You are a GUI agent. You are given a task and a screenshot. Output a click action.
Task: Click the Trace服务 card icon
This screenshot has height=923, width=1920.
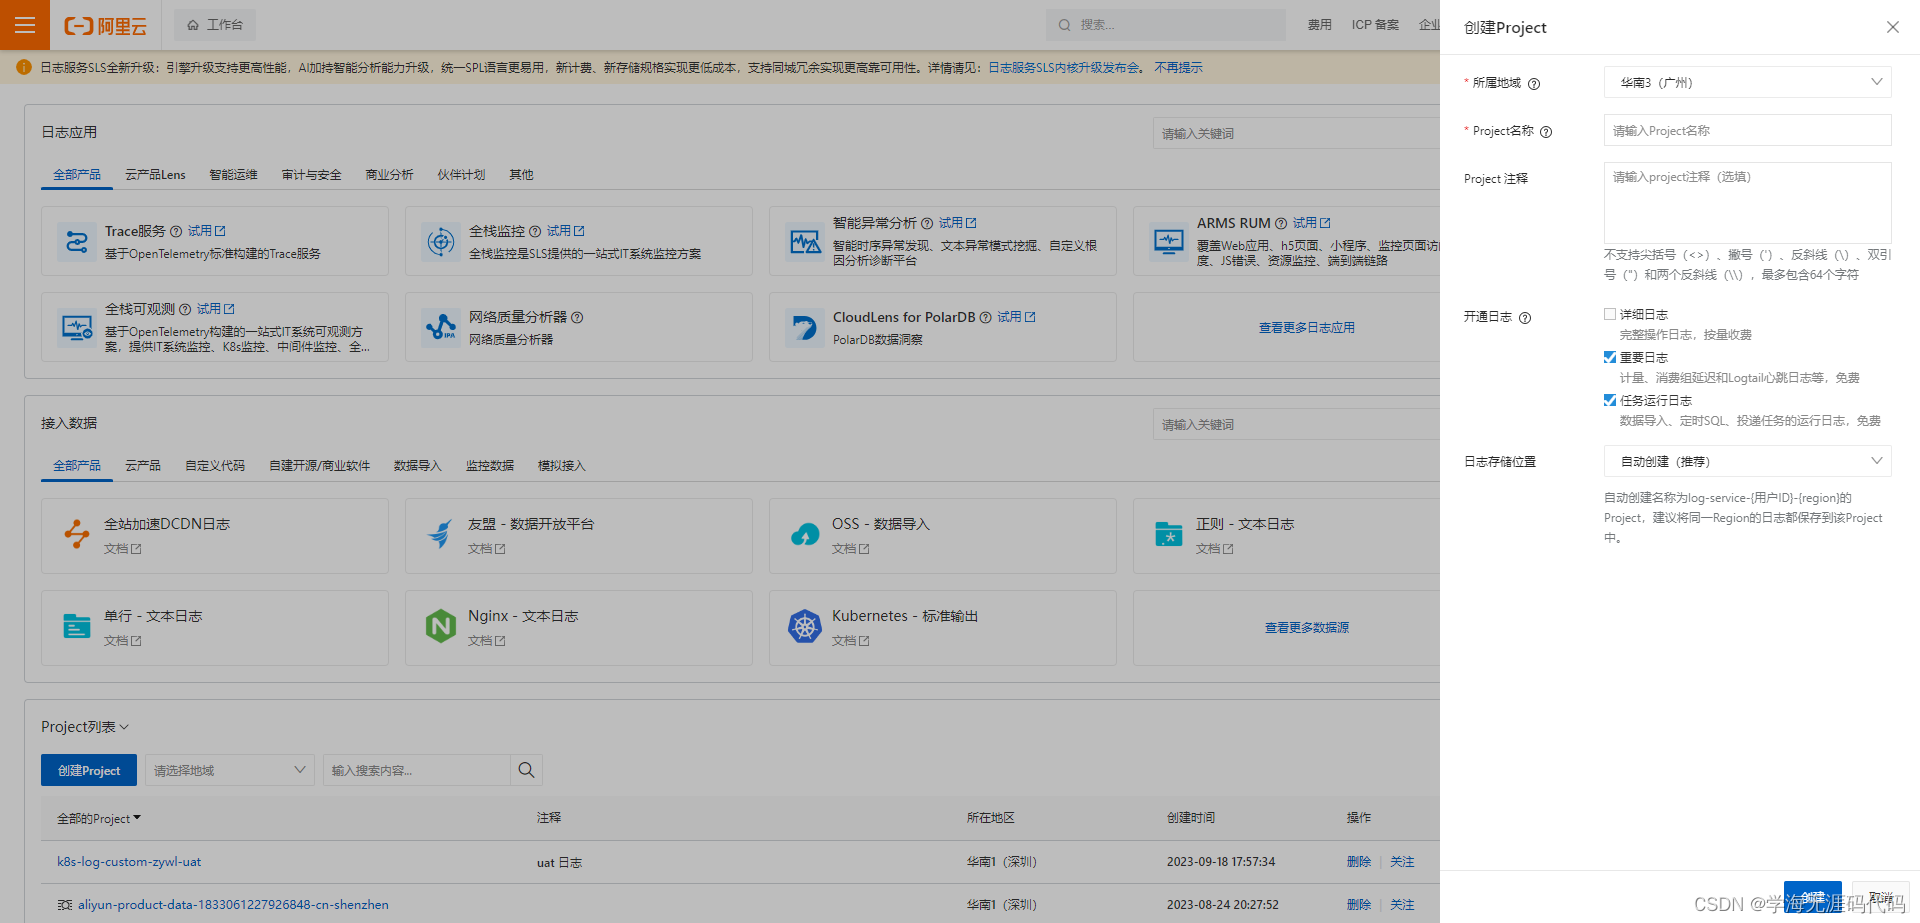coord(77,241)
